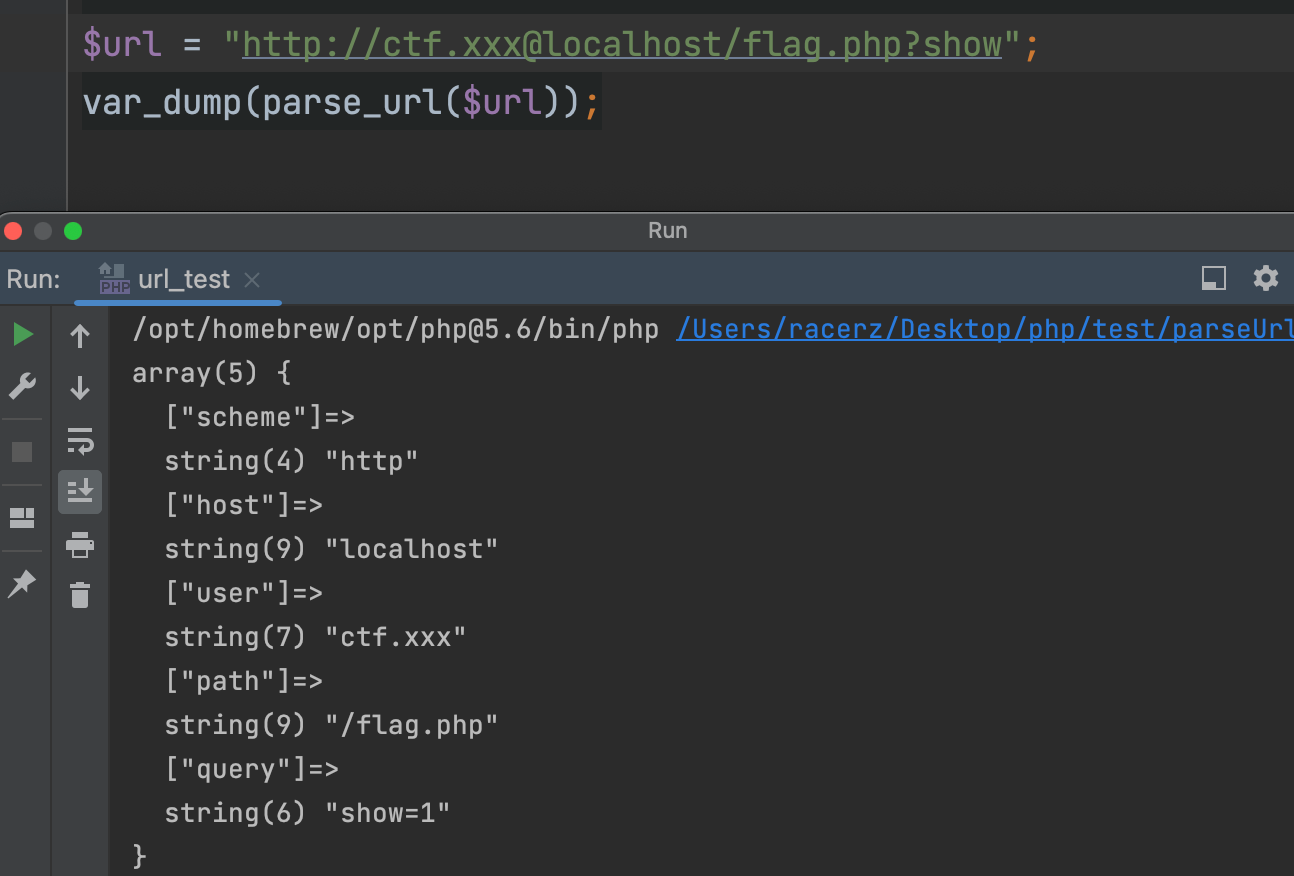Click the ["host"]=> output line

coord(244,505)
